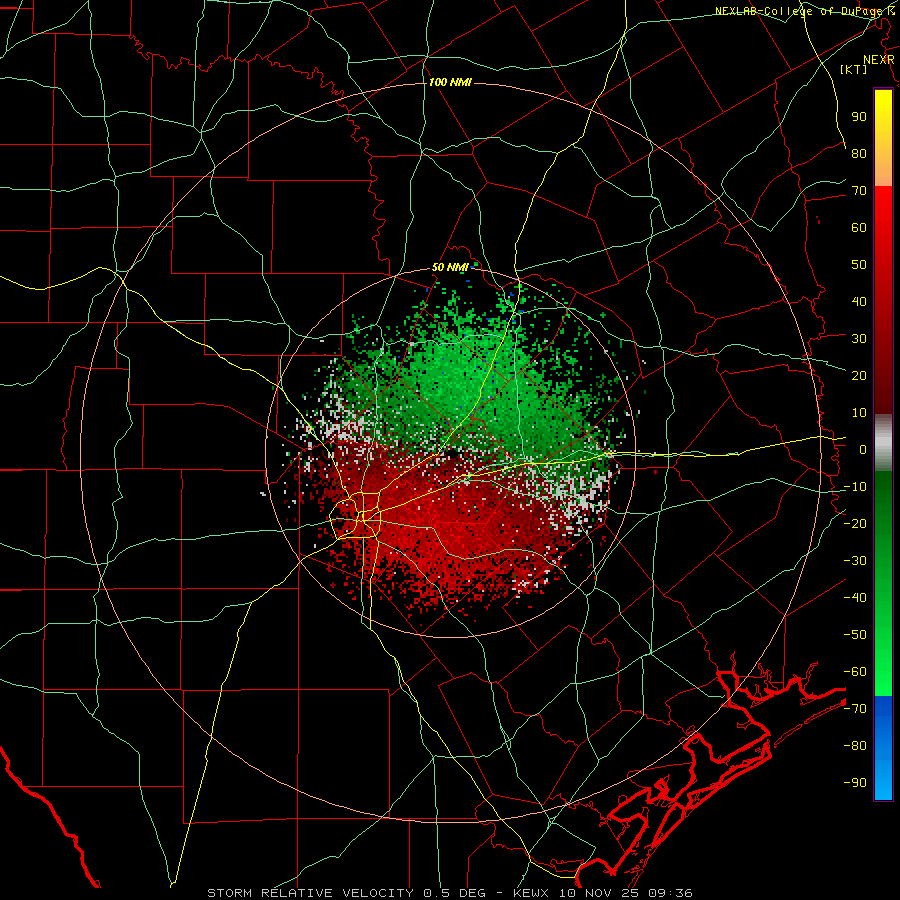This screenshot has width=900, height=900.
Task: Click the 90 value on velocity scale
Action: [859, 117]
